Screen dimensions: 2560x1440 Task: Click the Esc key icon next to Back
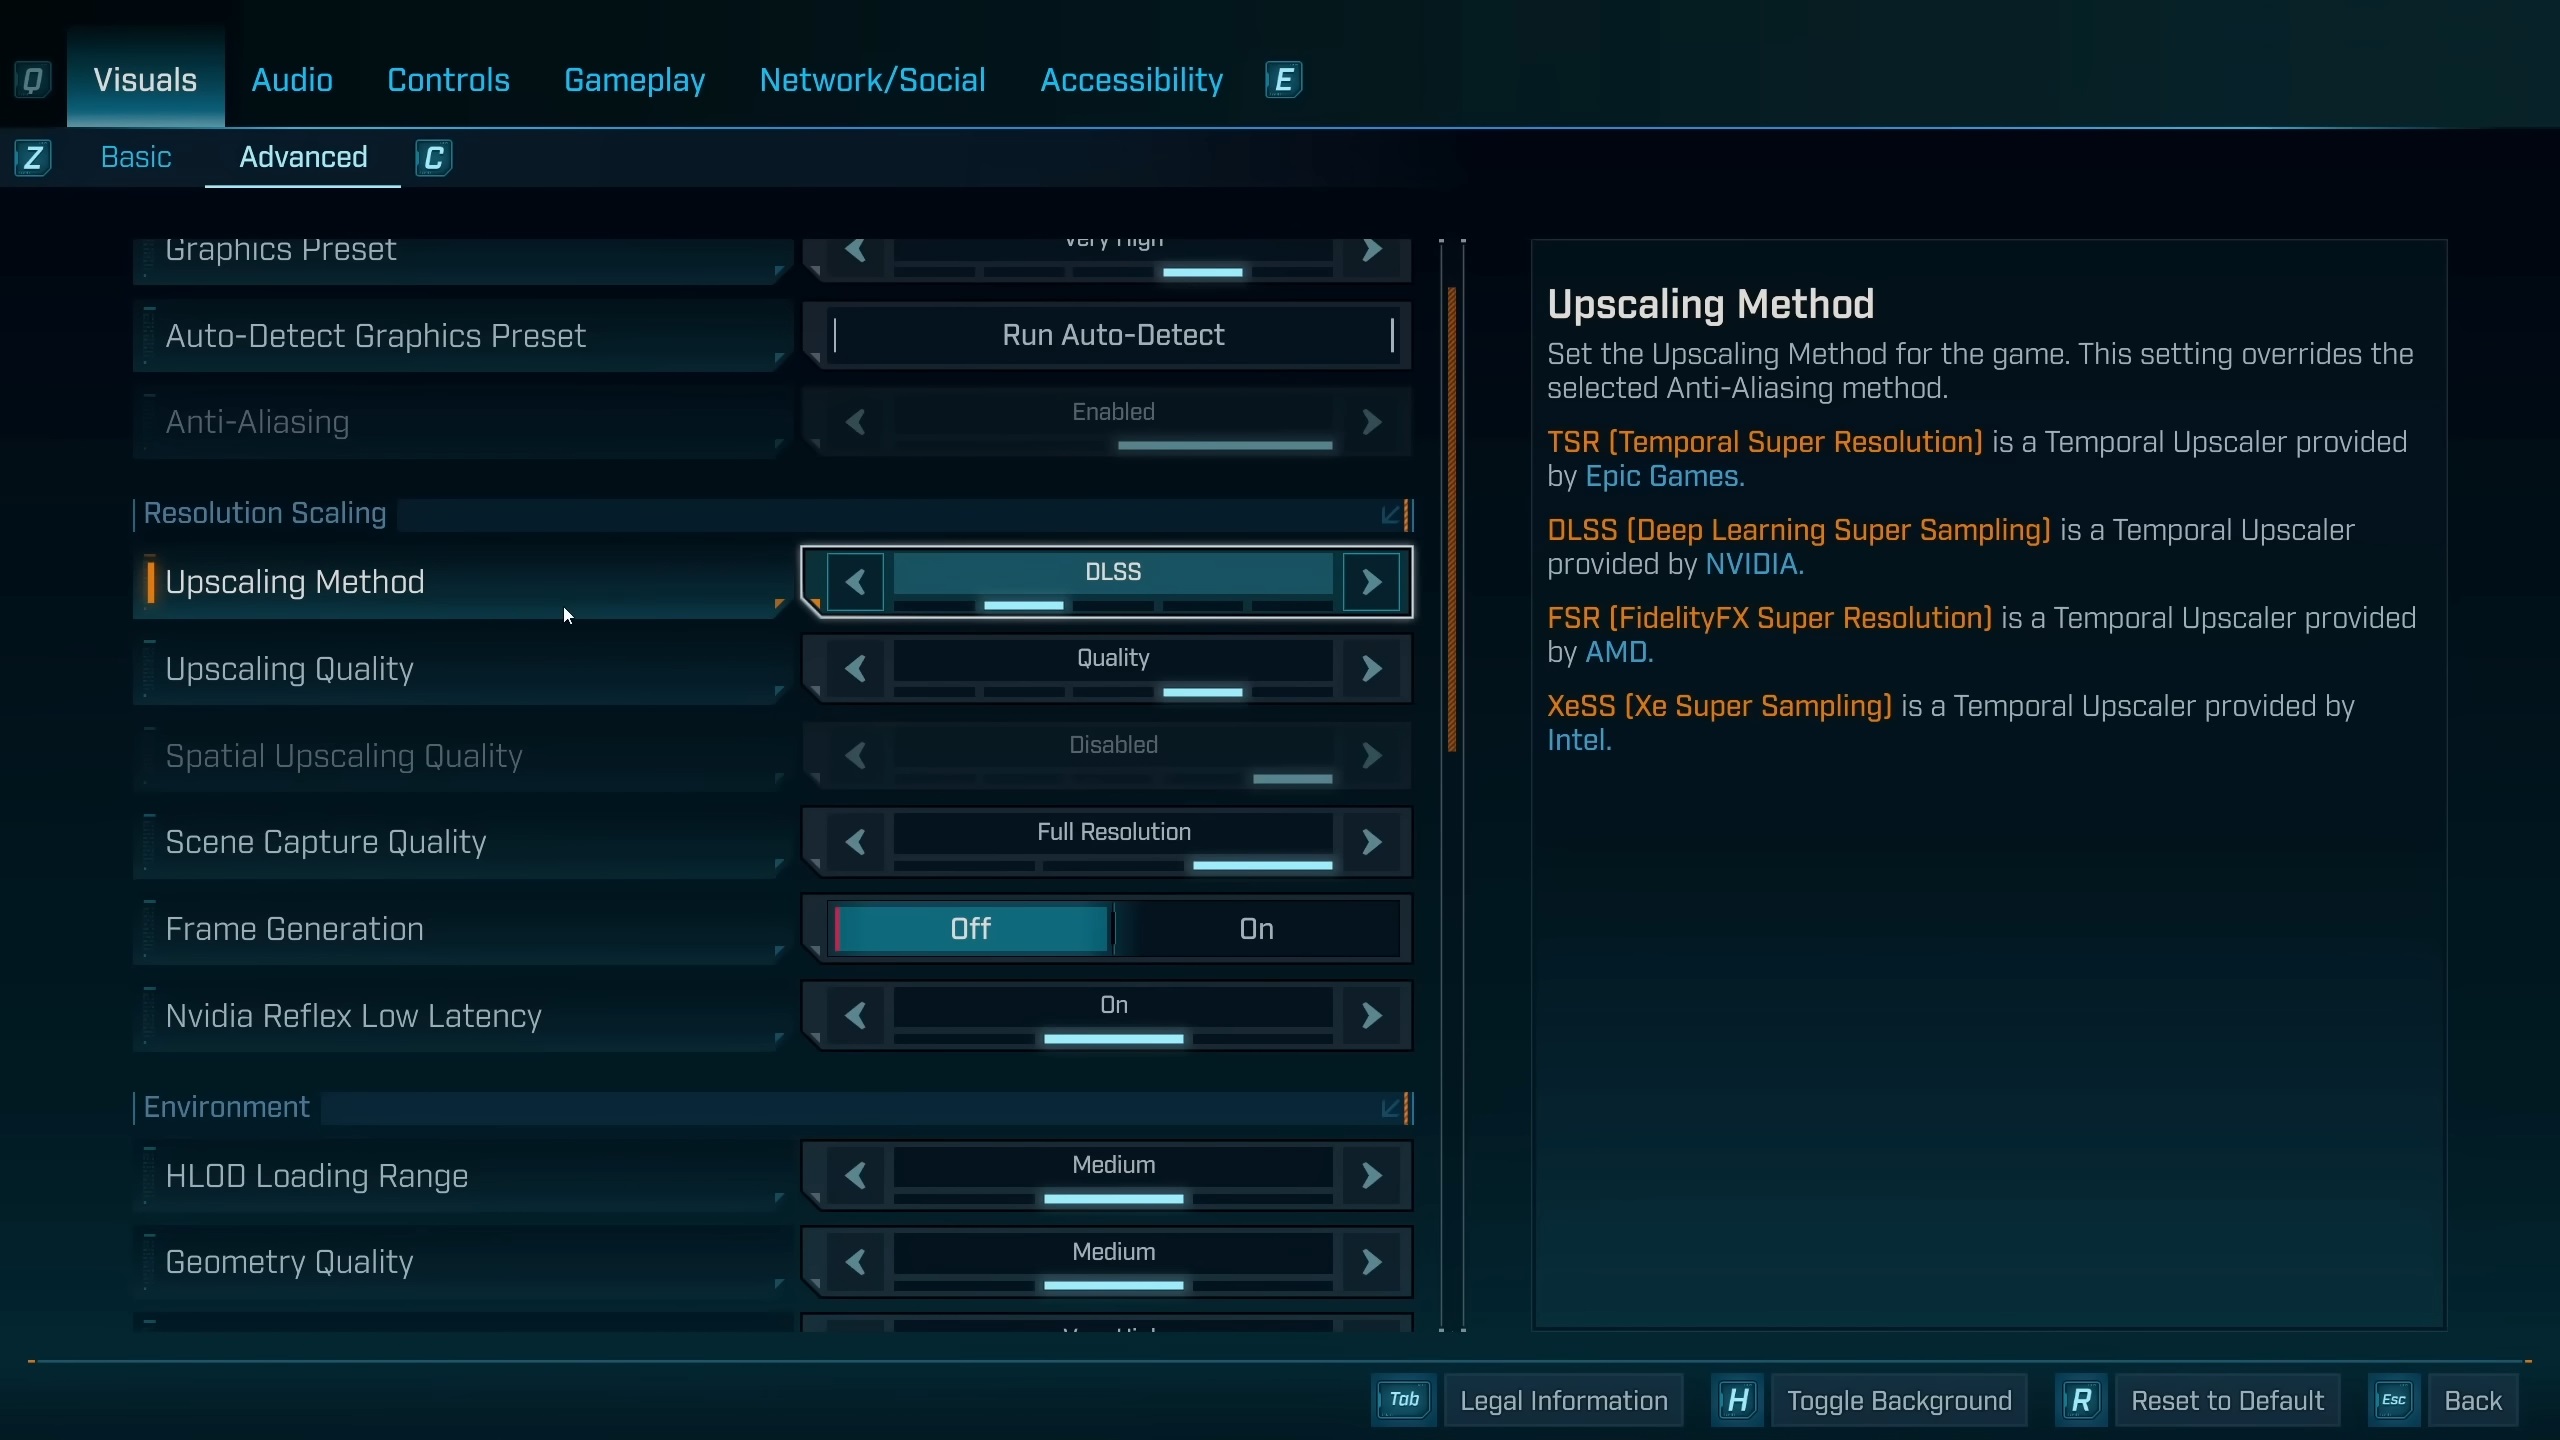[x=2394, y=1400]
